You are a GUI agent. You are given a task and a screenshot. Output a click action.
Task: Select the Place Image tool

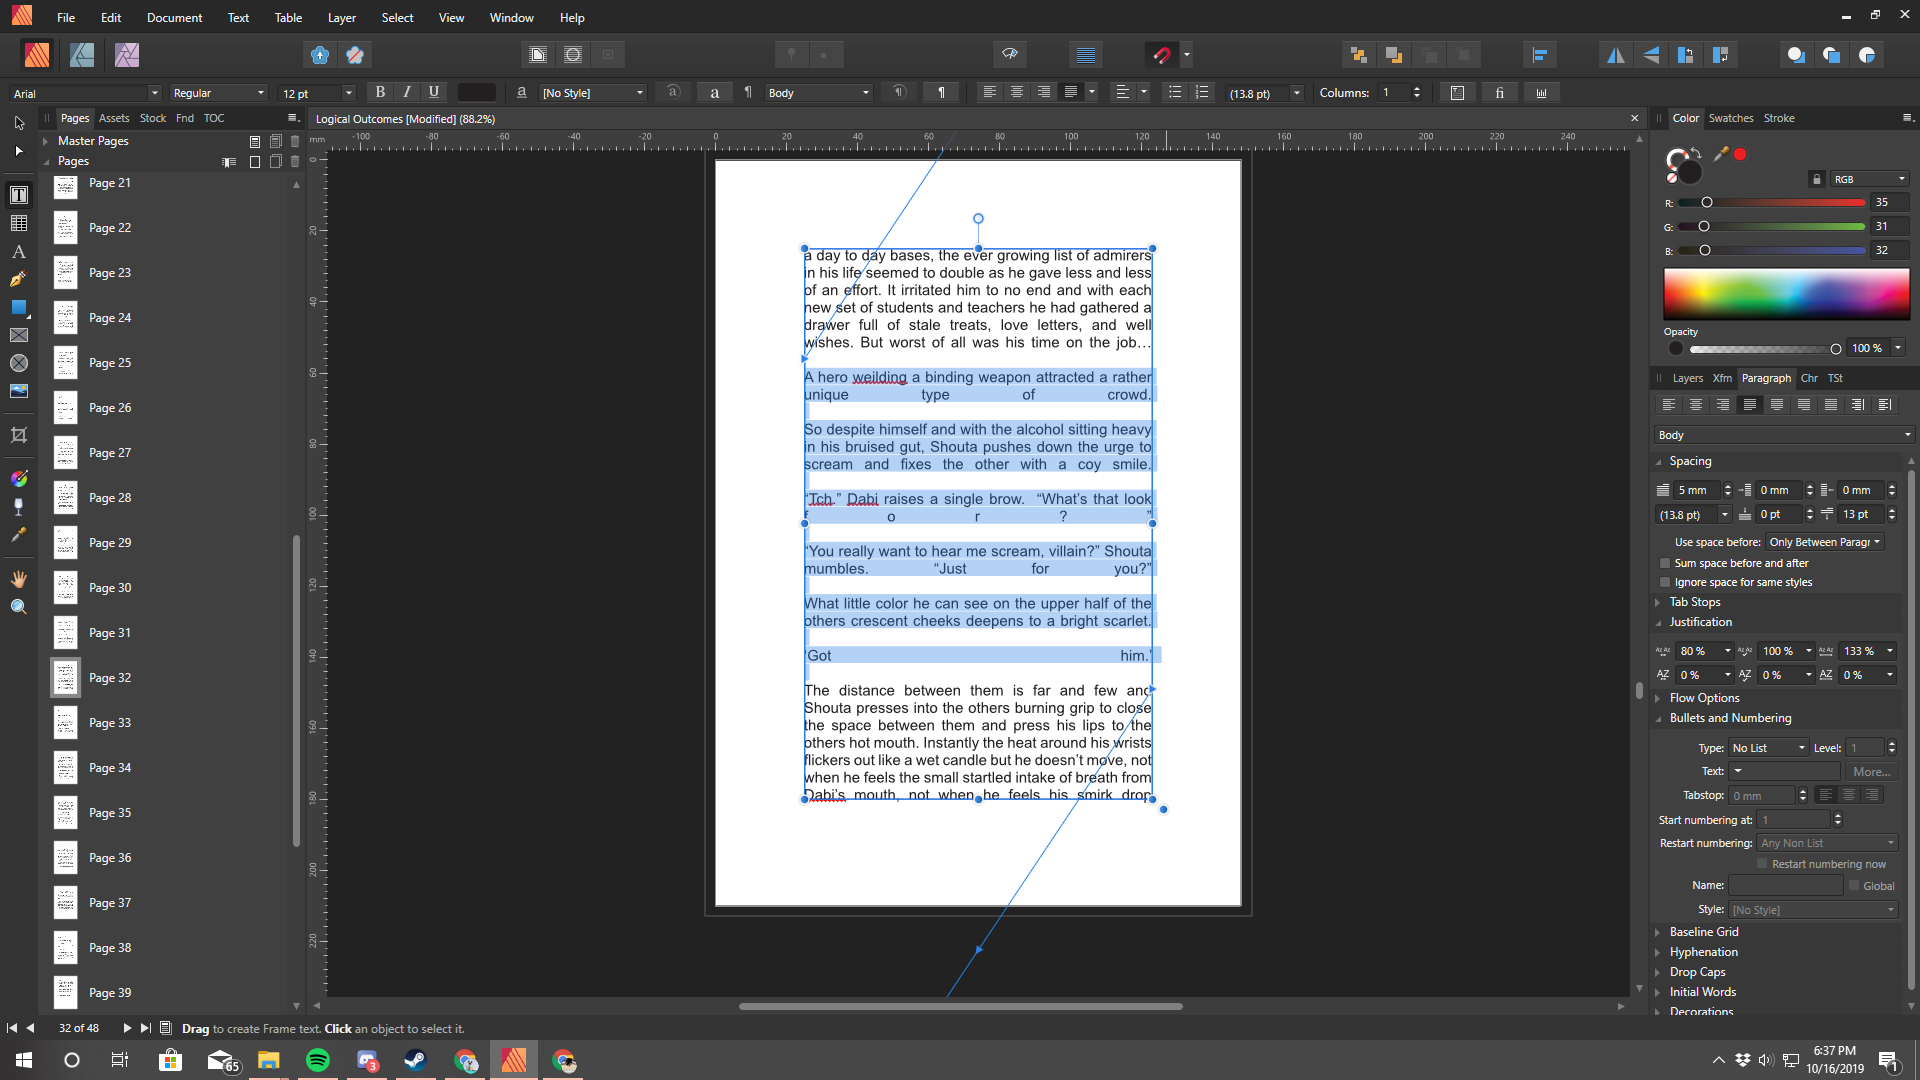pyautogui.click(x=19, y=391)
